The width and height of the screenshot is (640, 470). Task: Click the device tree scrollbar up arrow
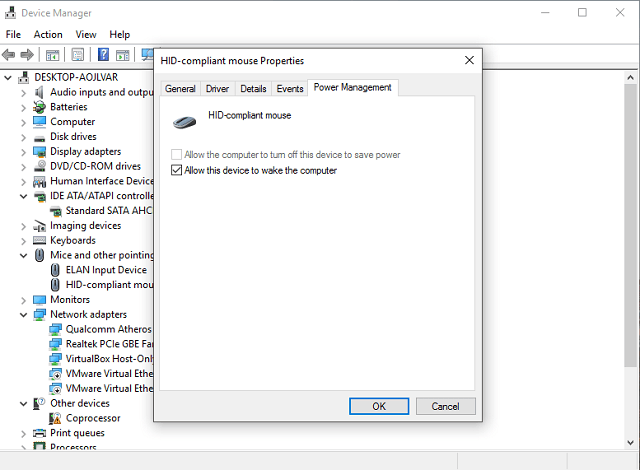[630, 78]
